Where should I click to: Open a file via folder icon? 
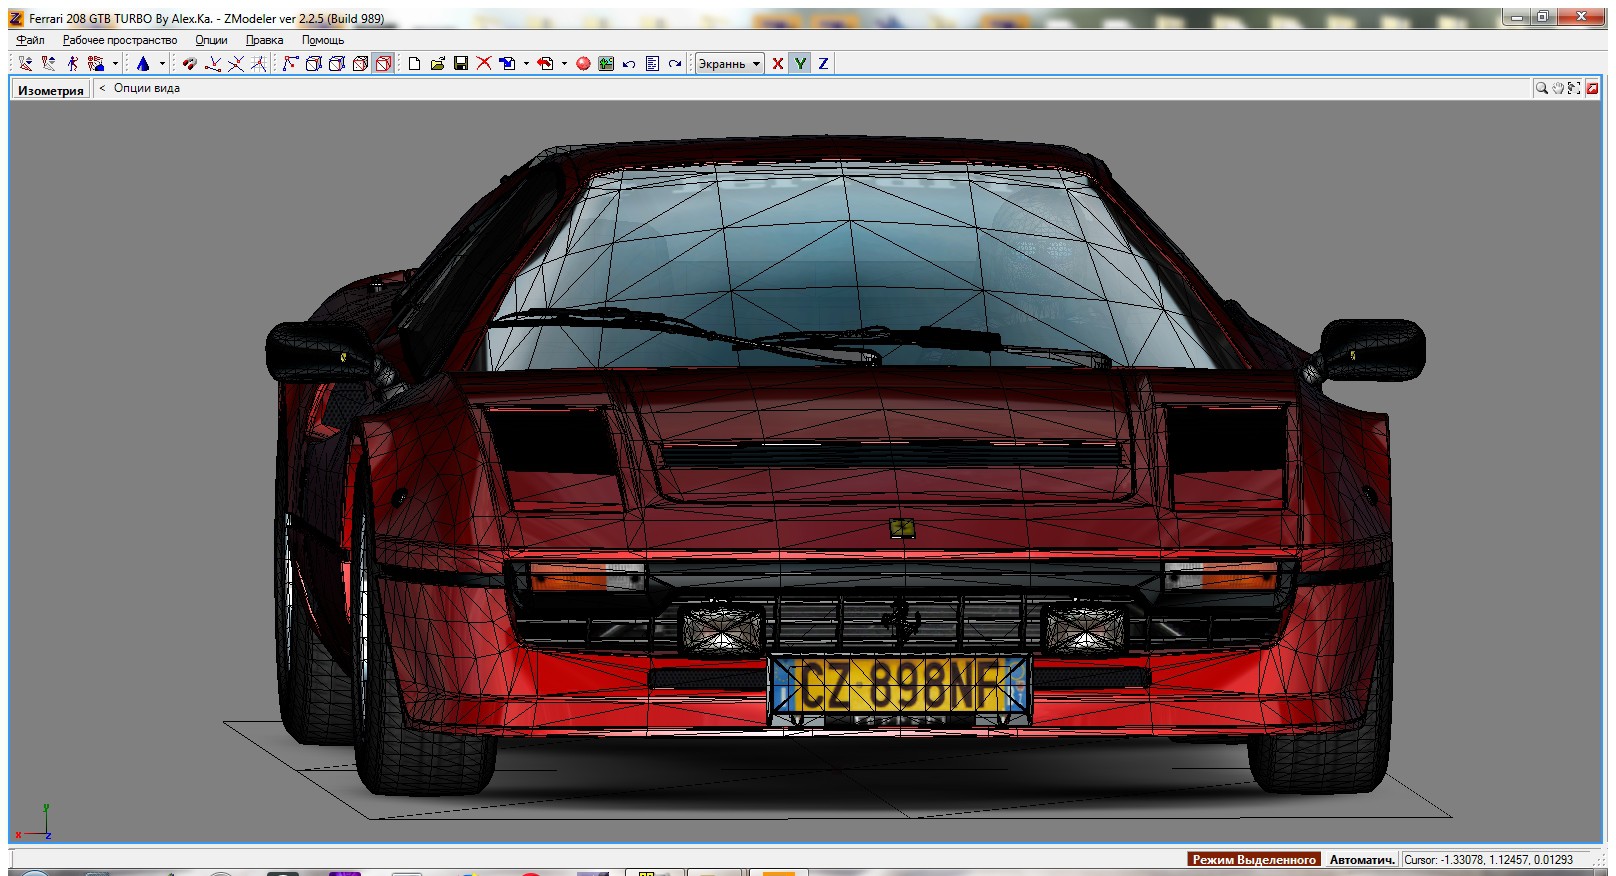tap(438, 63)
